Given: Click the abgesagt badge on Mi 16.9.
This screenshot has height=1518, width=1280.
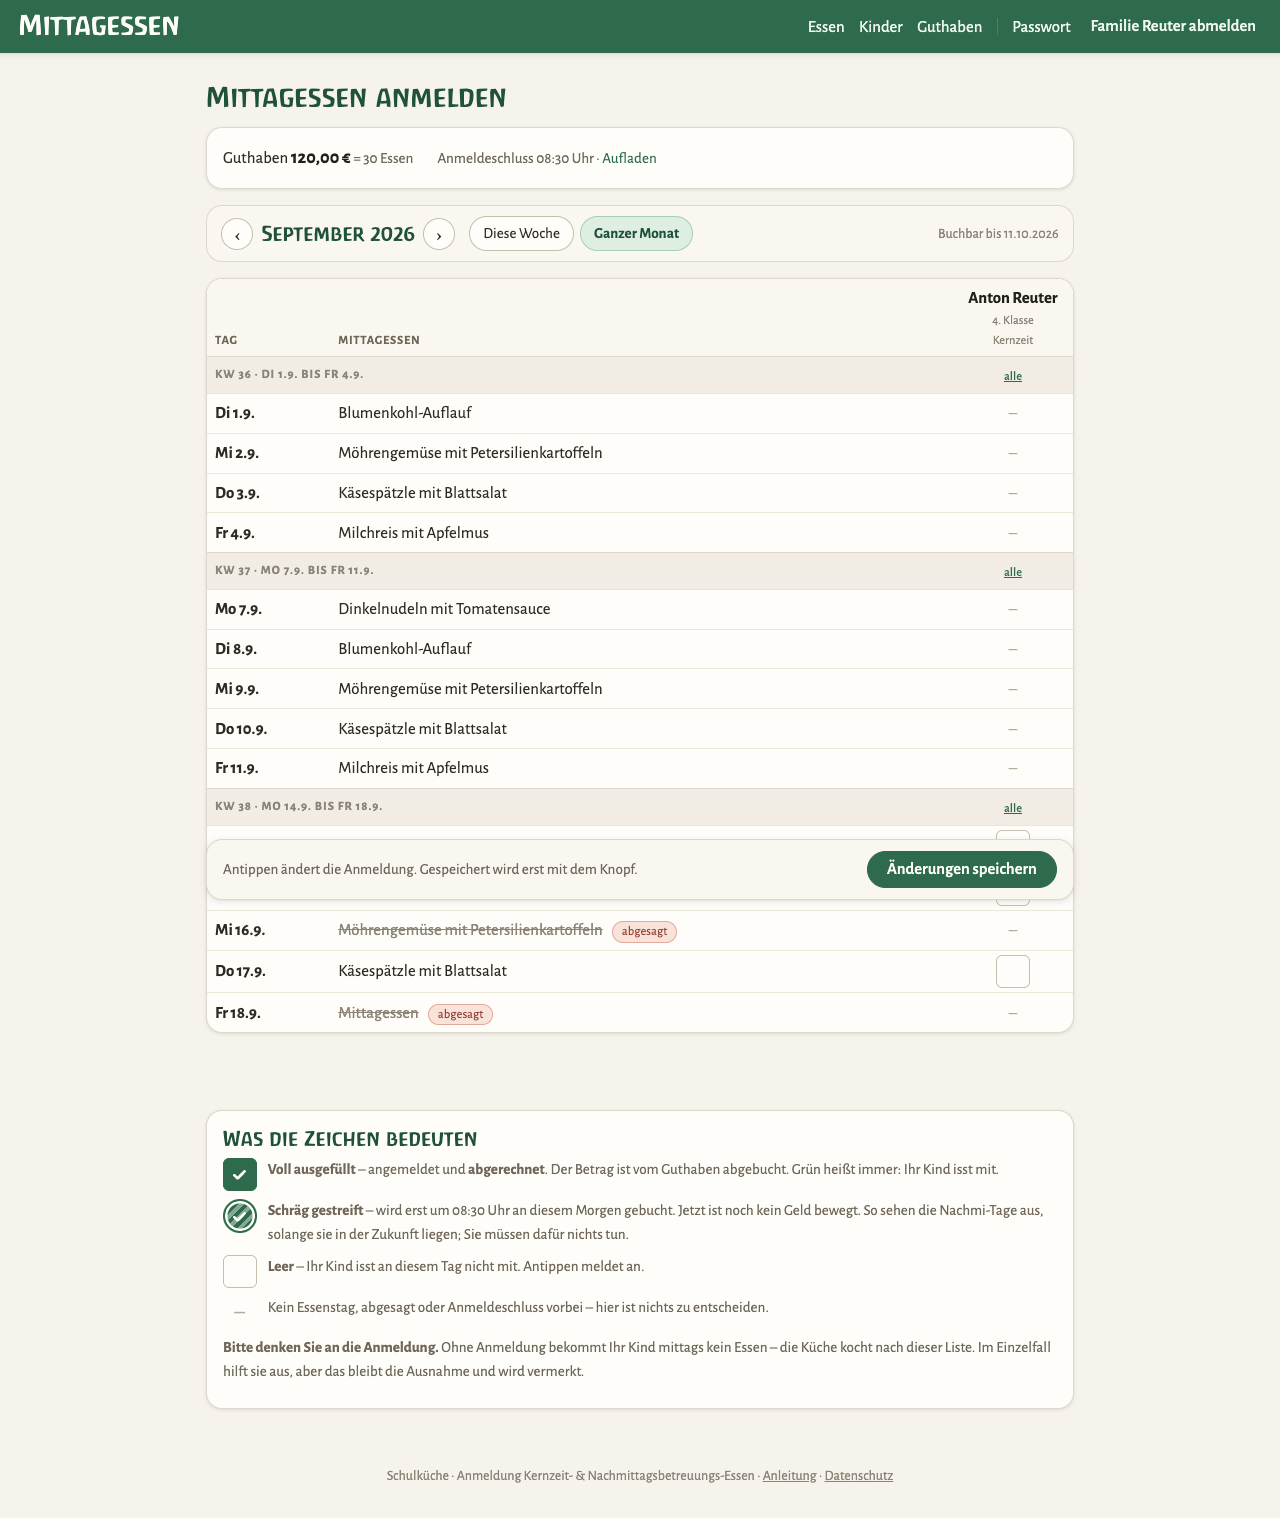Looking at the screenshot, I should [644, 932].
